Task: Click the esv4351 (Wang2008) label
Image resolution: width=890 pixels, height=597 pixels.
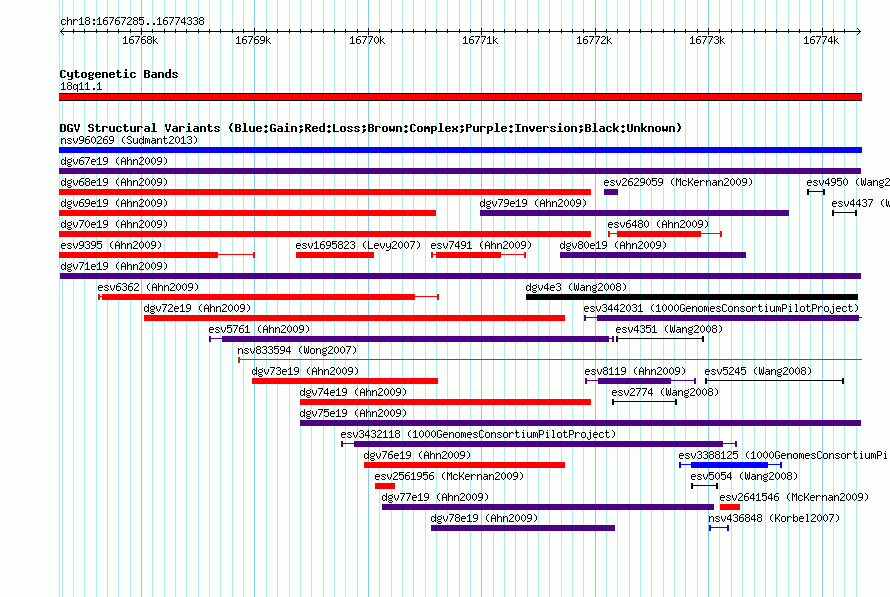Action: click(669, 329)
